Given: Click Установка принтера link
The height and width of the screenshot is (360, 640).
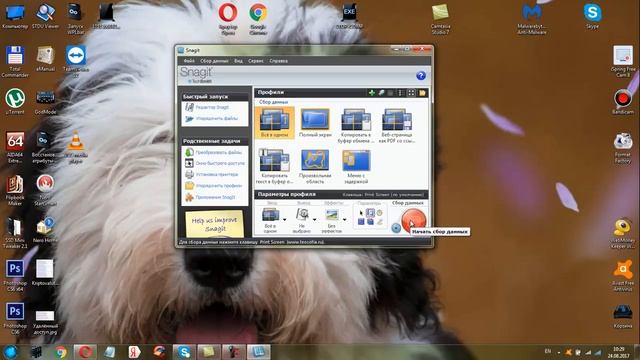Looking at the screenshot, I should (216, 174).
